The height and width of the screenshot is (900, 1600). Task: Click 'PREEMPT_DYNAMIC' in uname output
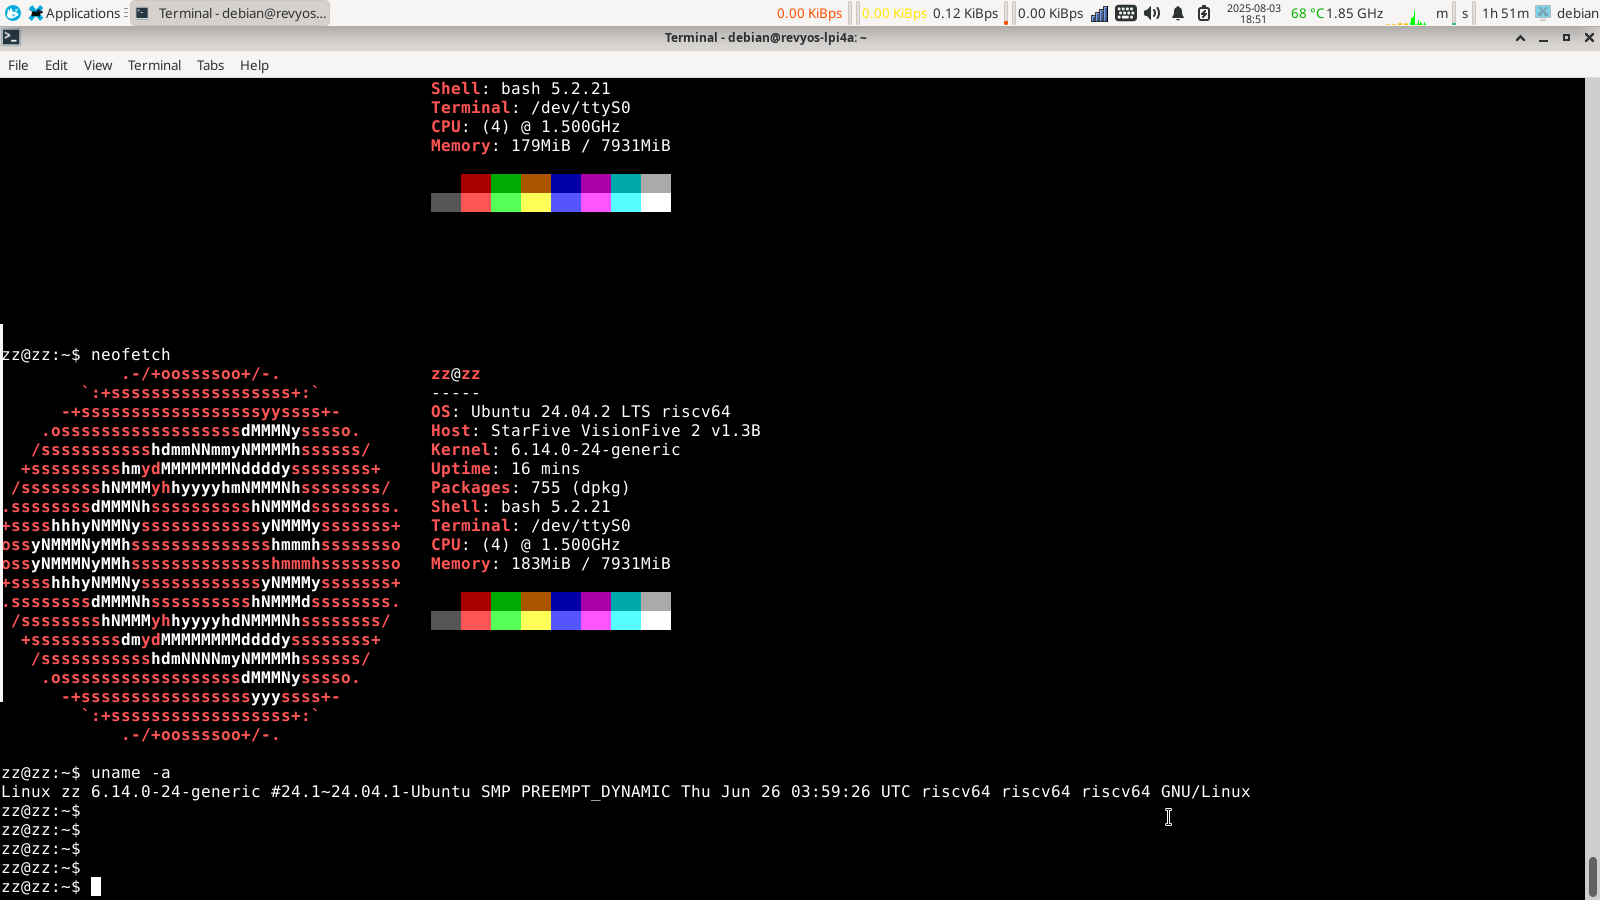coord(596,791)
